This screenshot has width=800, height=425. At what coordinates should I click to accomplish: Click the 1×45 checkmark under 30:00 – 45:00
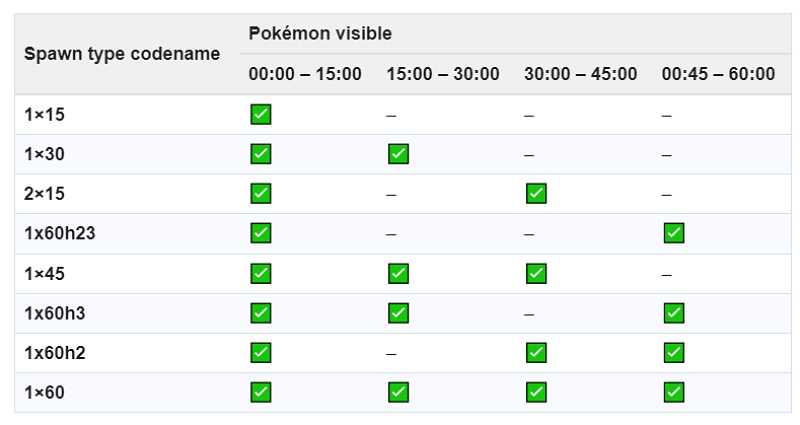(535, 272)
